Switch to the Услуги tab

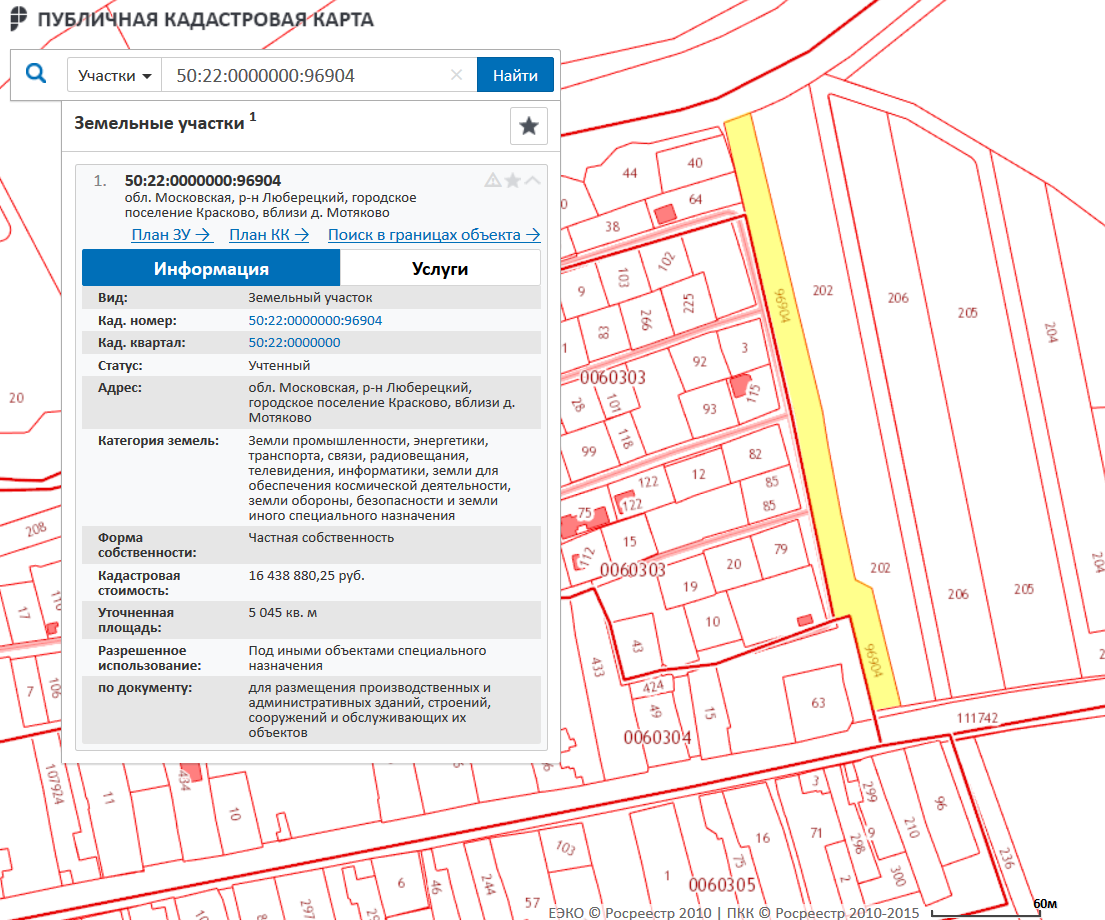click(x=440, y=269)
